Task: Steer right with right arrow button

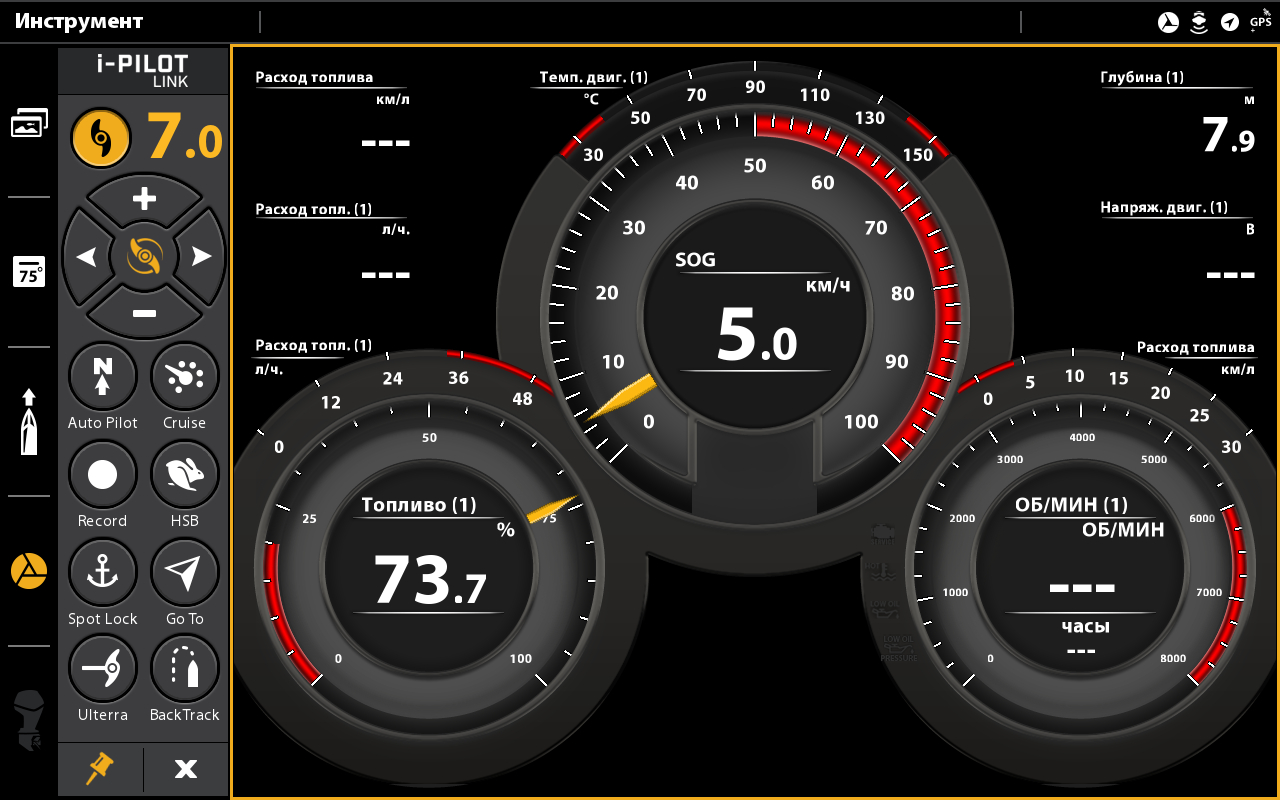Action: pos(202,257)
